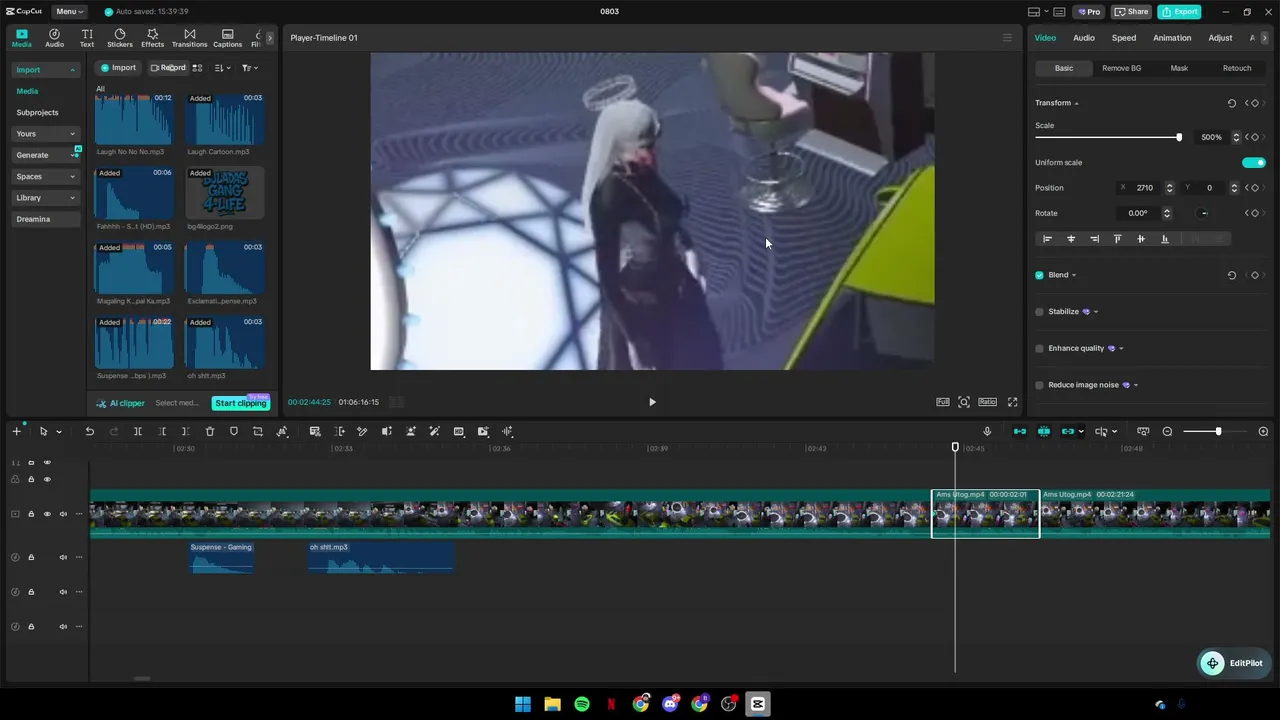Click the Pro upgrade button

coord(1088,12)
